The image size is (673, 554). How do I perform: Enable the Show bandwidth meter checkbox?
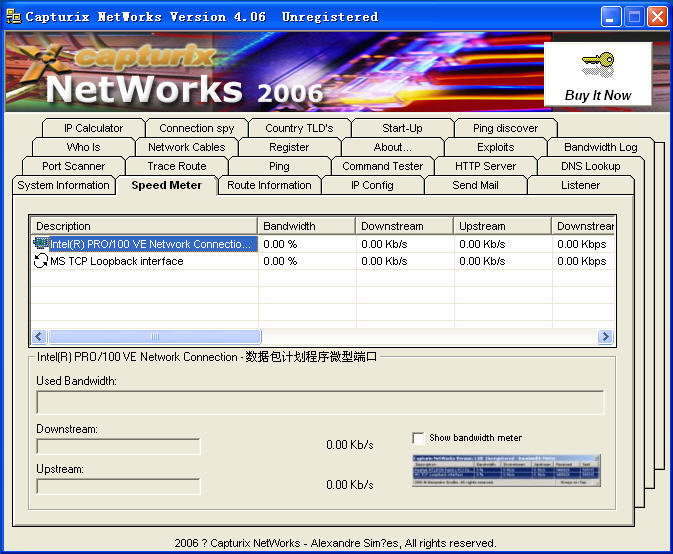(418, 438)
